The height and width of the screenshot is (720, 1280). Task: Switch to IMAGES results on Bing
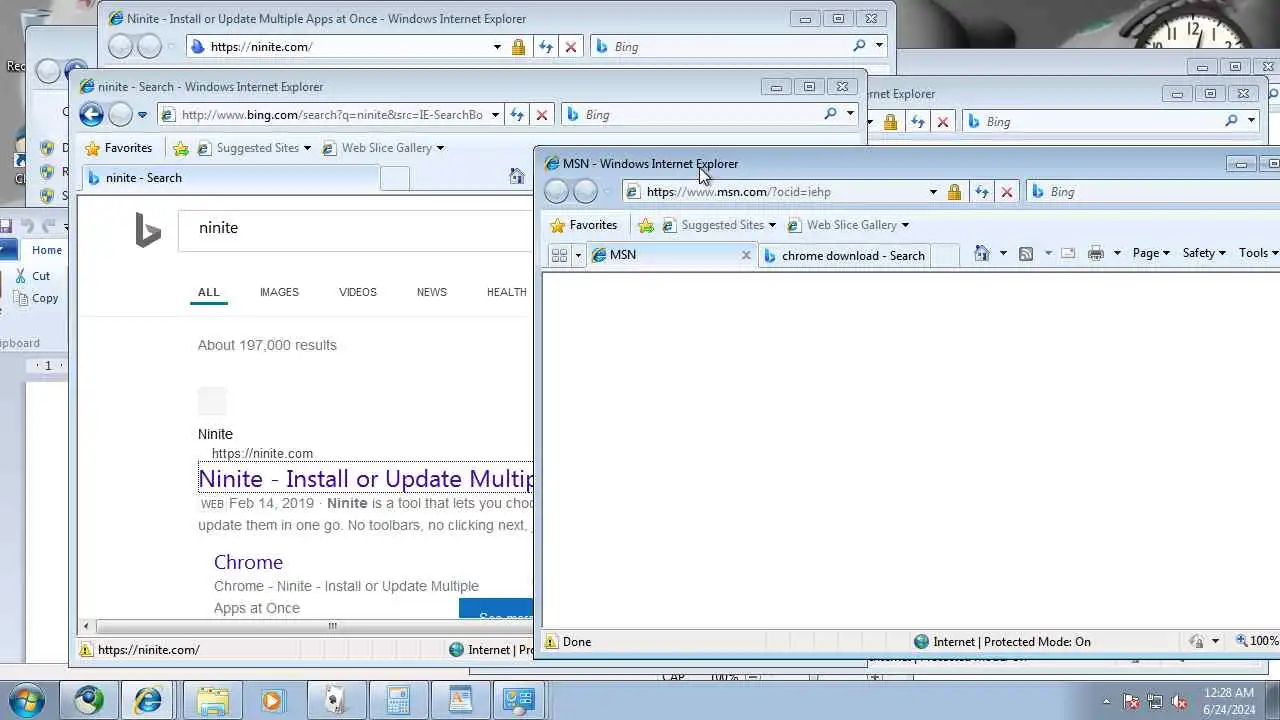click(x=279, y=292)
